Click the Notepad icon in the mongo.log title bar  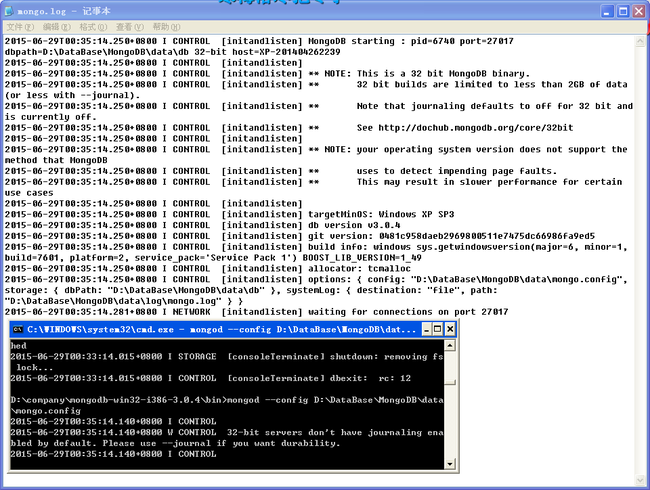pyautogui.click(x=9, y=11)
